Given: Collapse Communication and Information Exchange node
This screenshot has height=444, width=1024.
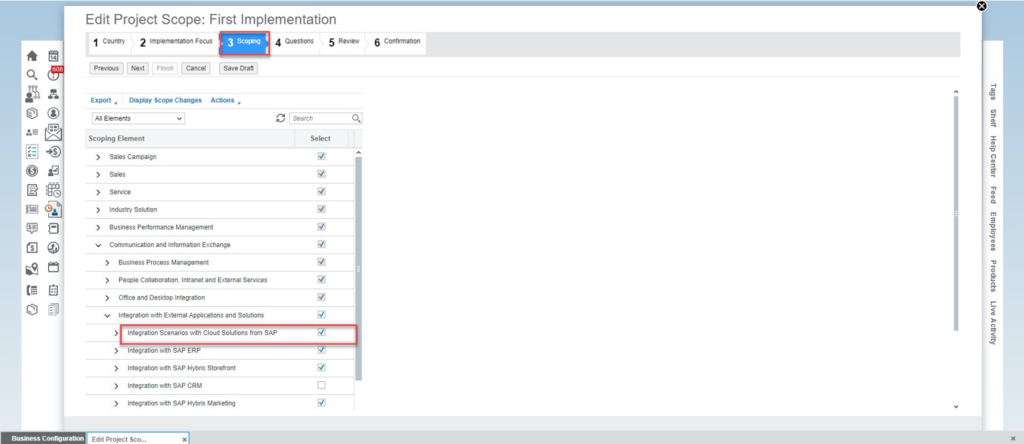Looking at the screenshot, I should coord(99,245).
